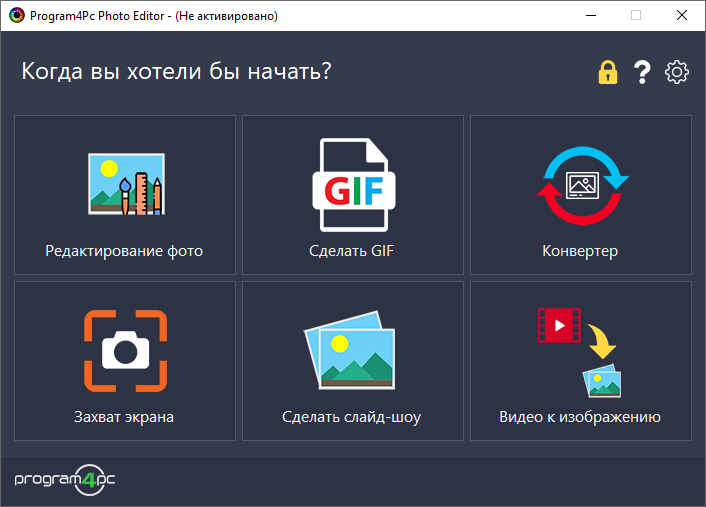
Task: Click the program4pc logo at bottom
Action: coord(65,480)
